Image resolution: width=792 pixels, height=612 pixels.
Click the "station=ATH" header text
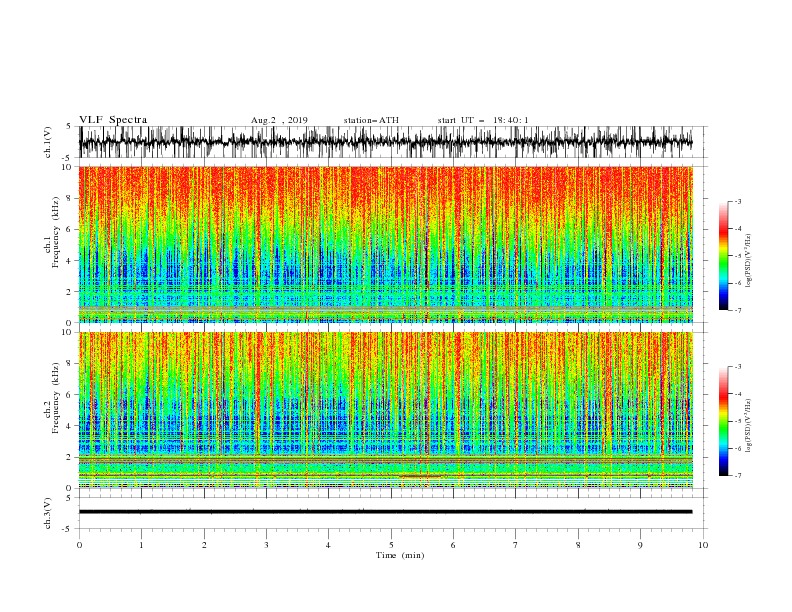(371, 120)
